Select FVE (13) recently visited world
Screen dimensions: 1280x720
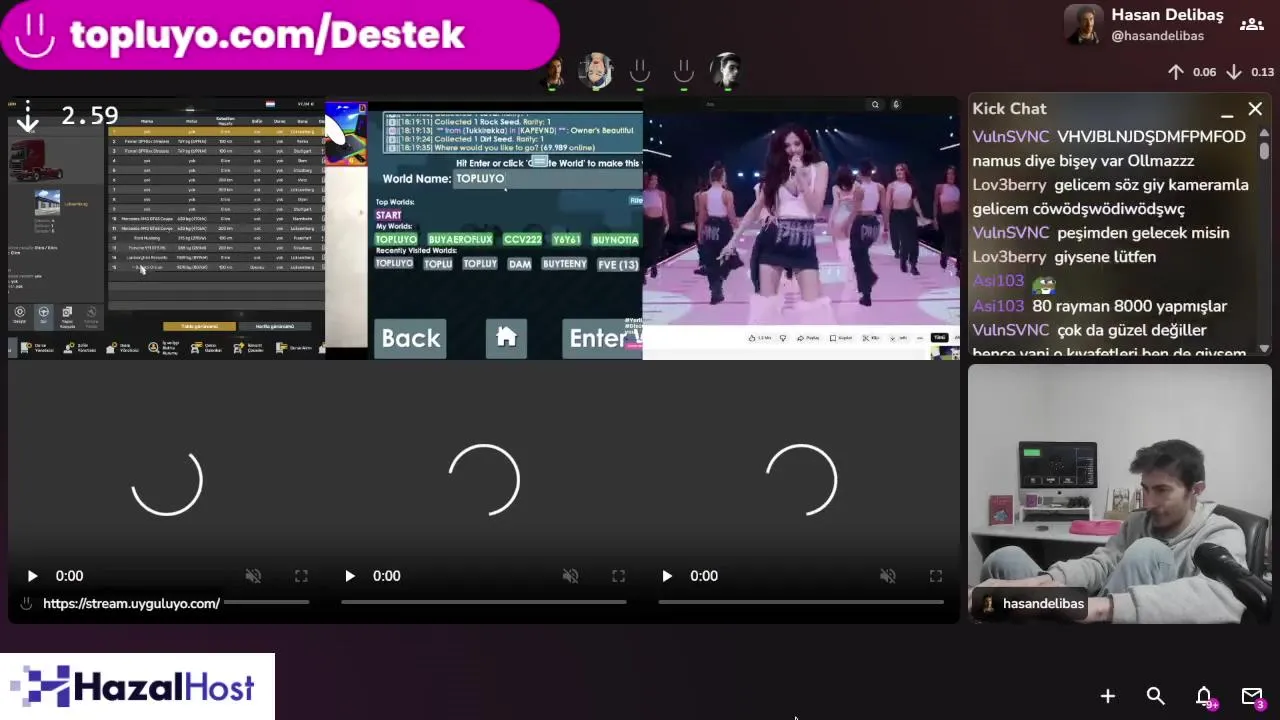[618, 264]
